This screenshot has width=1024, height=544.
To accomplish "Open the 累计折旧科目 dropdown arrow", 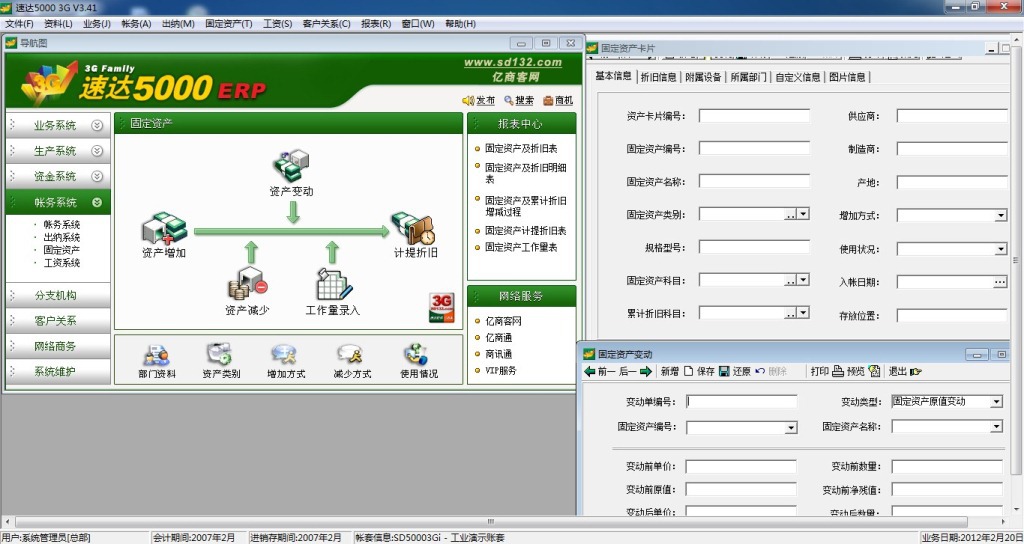I will pos(803,313).
